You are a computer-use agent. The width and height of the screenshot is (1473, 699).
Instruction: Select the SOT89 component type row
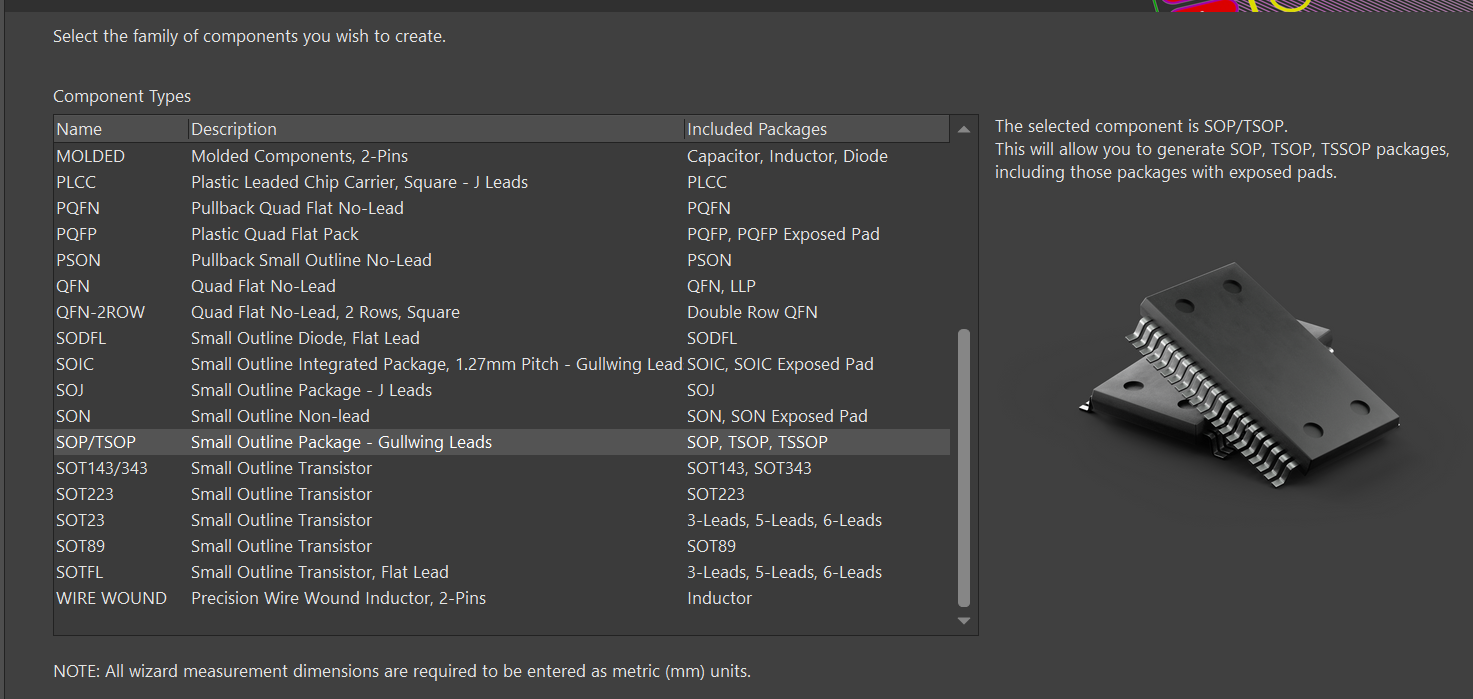502,546
